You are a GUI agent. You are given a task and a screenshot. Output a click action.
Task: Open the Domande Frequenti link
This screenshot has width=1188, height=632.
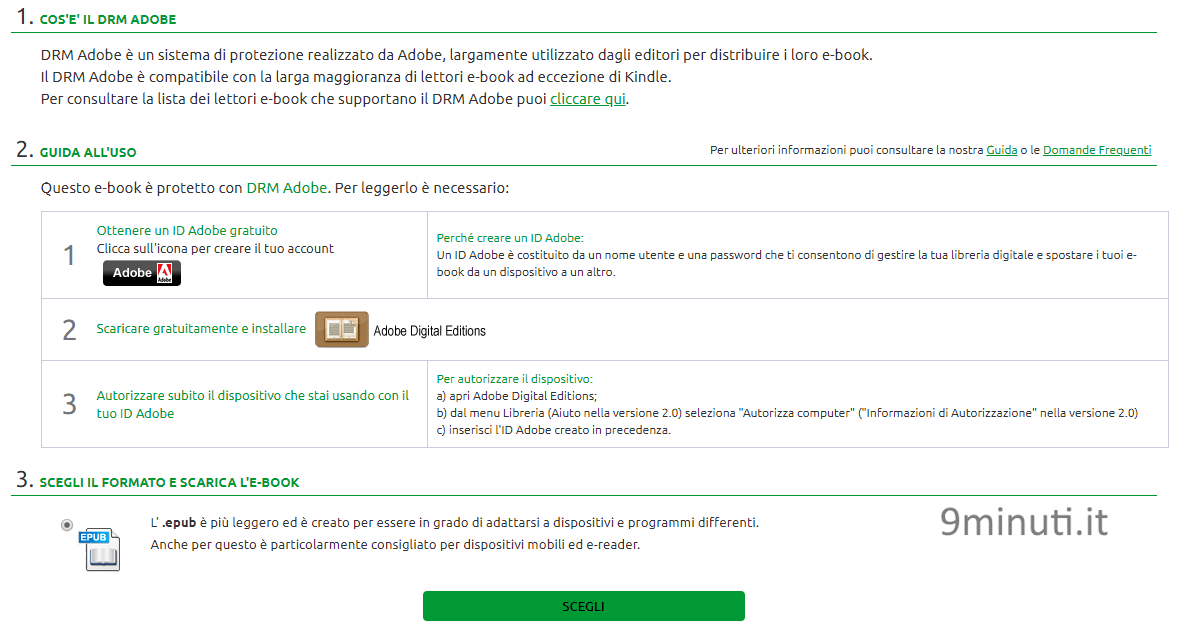[x=1097, y=150]
